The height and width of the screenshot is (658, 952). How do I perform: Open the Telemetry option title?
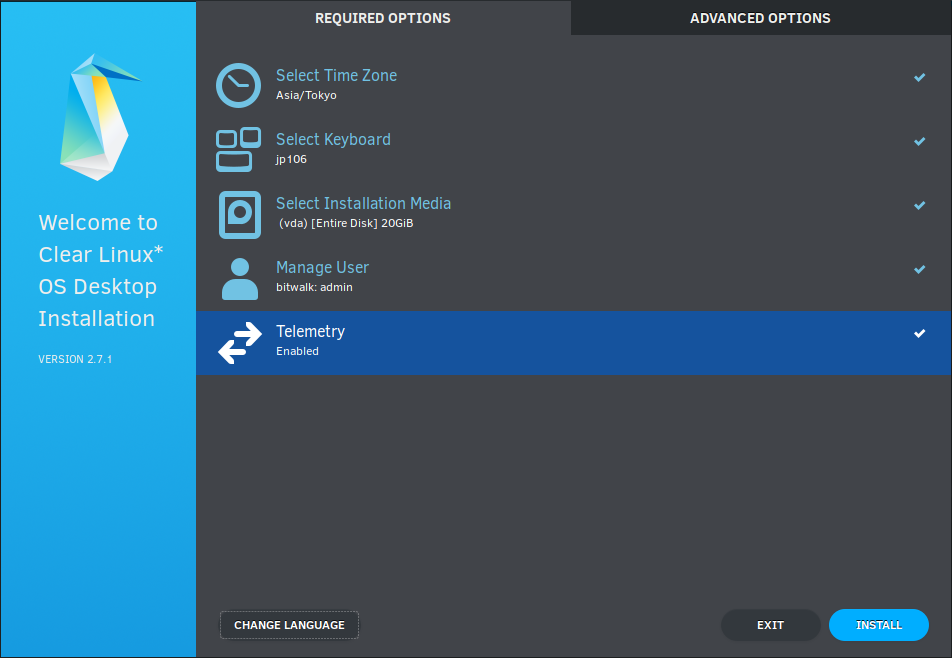[310, 331]
